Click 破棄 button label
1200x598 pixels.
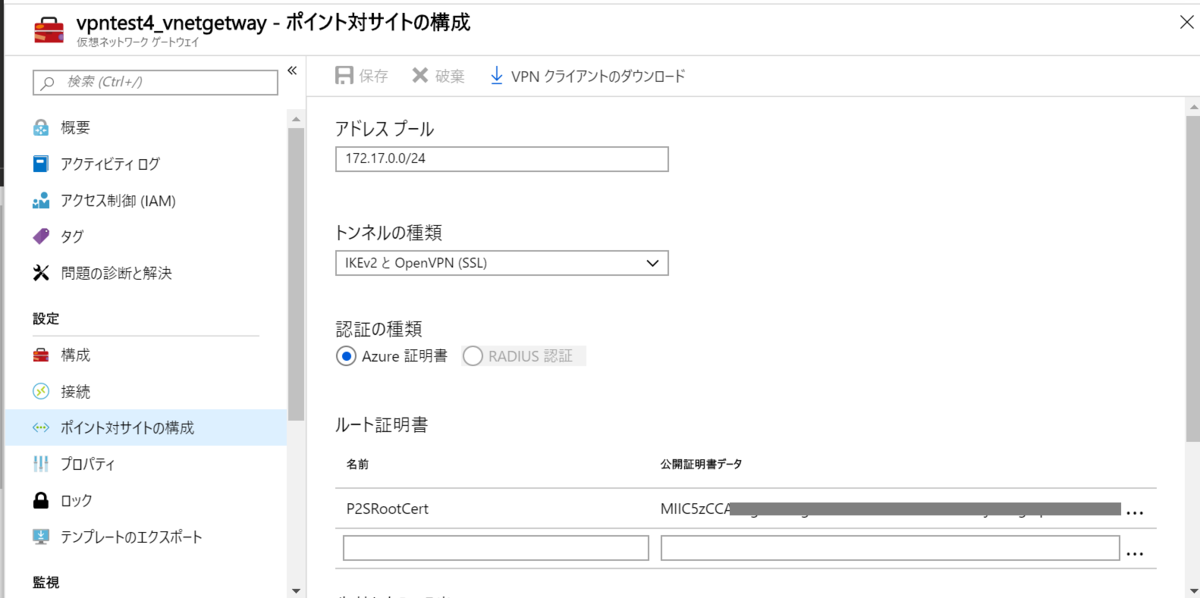point(450,76)
